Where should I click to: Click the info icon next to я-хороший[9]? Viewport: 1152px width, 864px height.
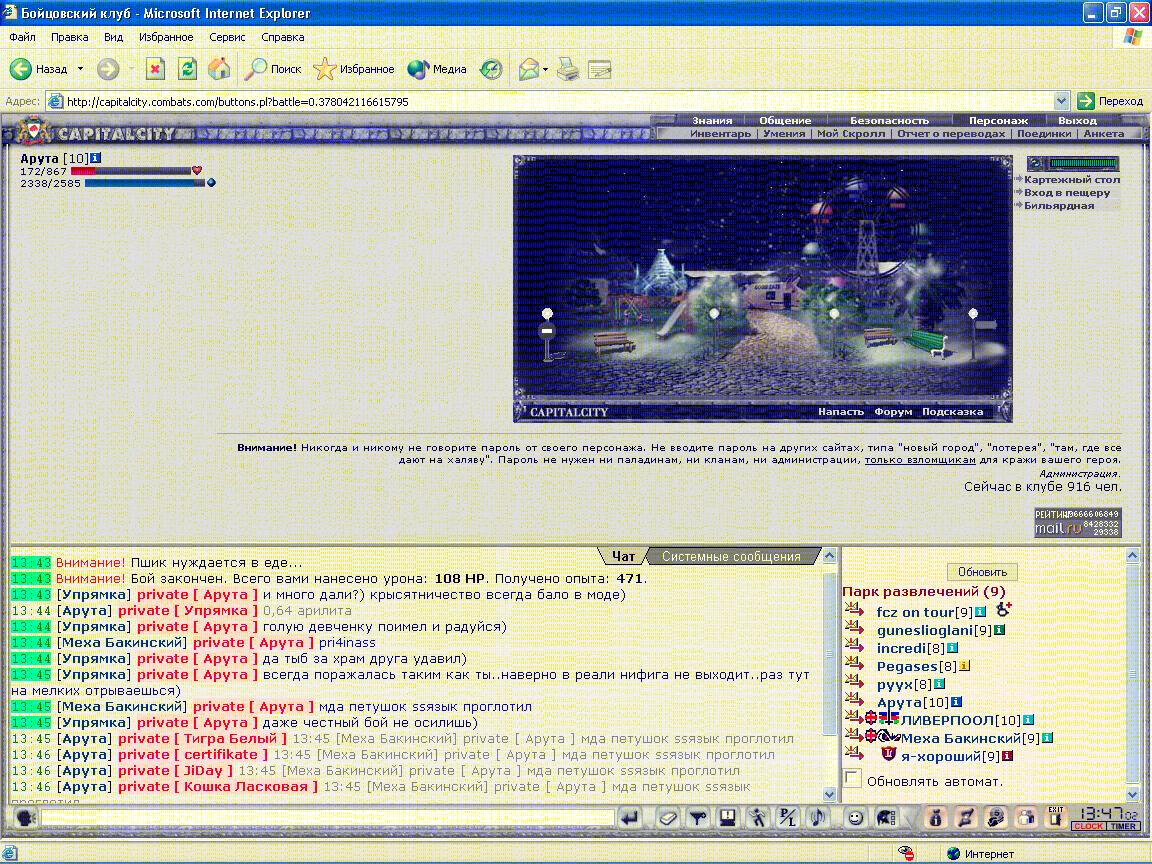(1008, 756)
